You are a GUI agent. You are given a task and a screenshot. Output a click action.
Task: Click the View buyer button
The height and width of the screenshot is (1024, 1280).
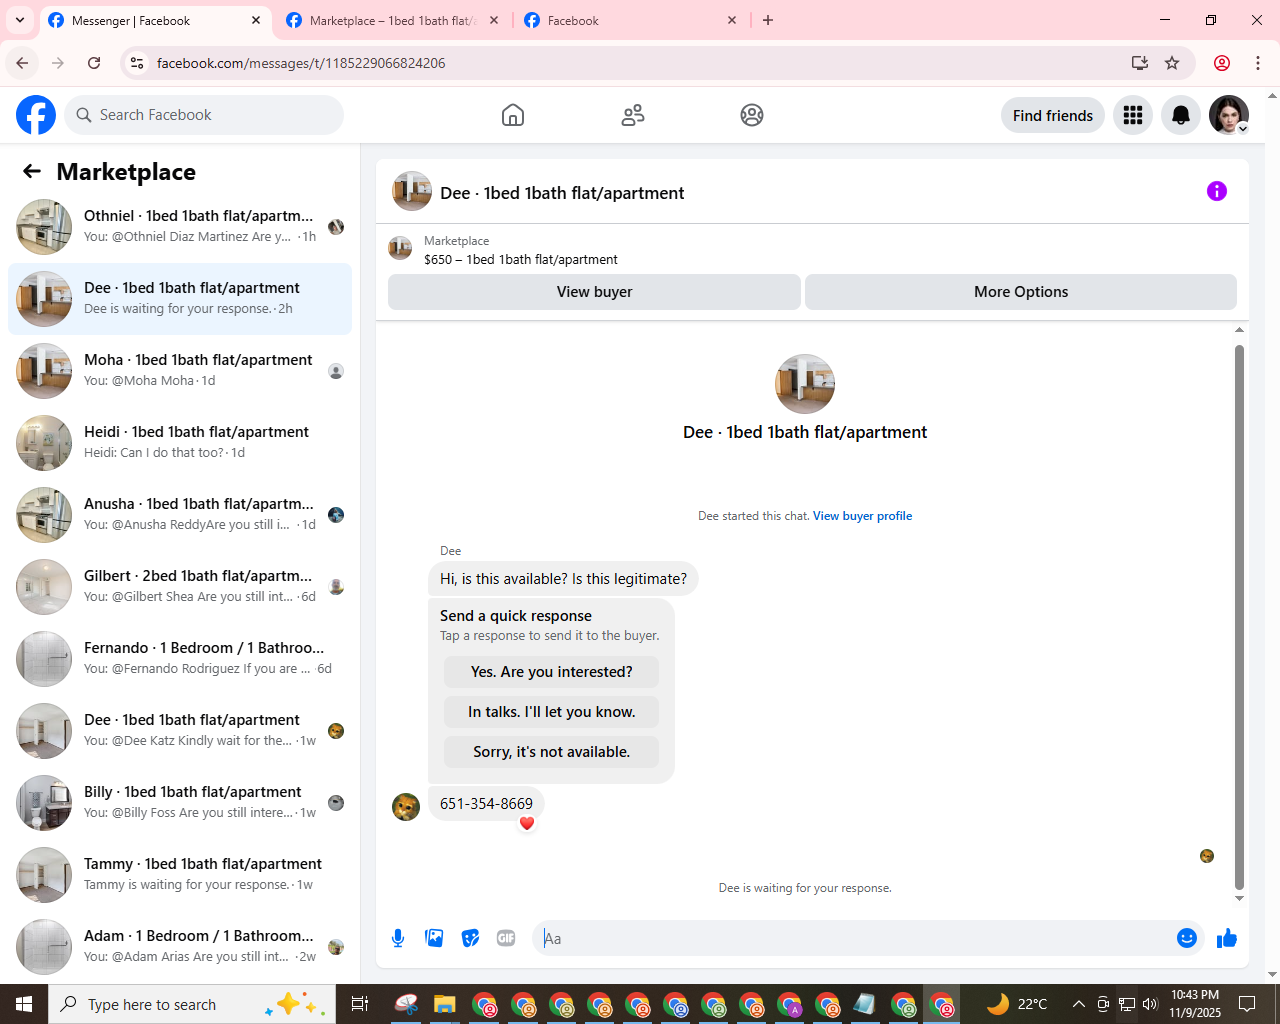click(x=594, y=292)
